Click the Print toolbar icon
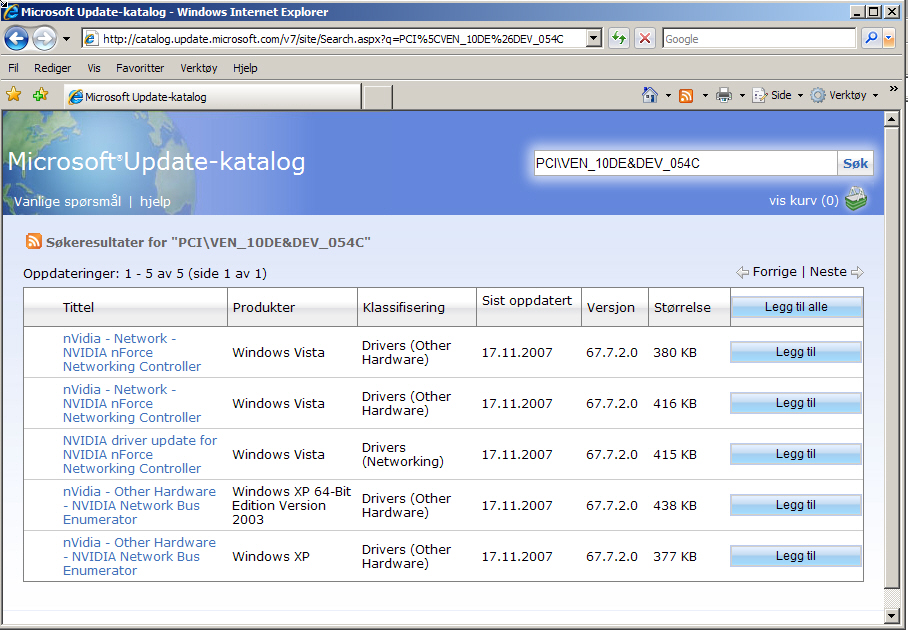Screen dimensions: 908x630 724,95
